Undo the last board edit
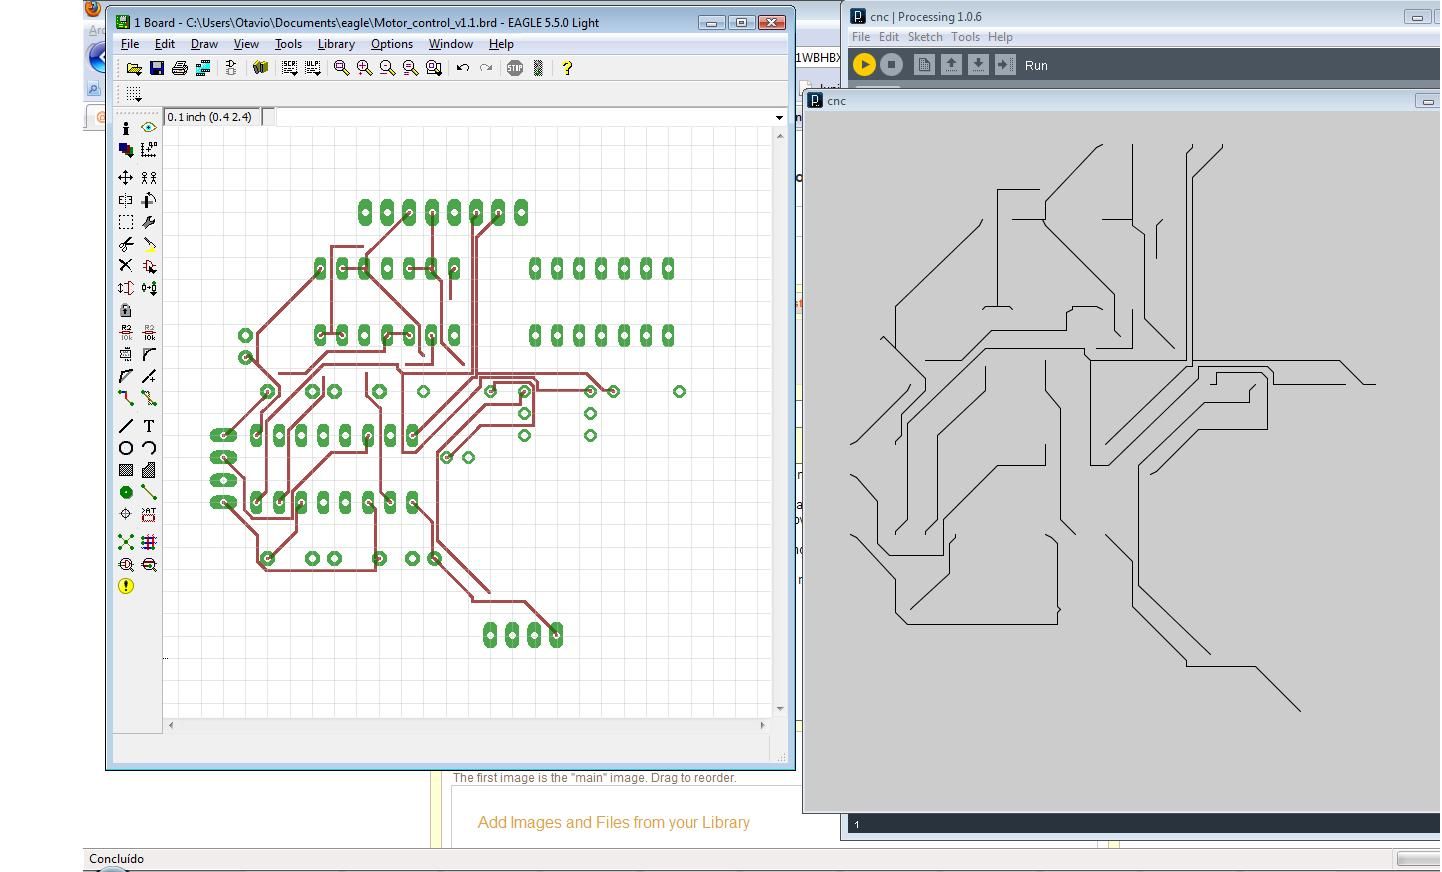This screenshot has width=1442, height=872. point(461,67)
